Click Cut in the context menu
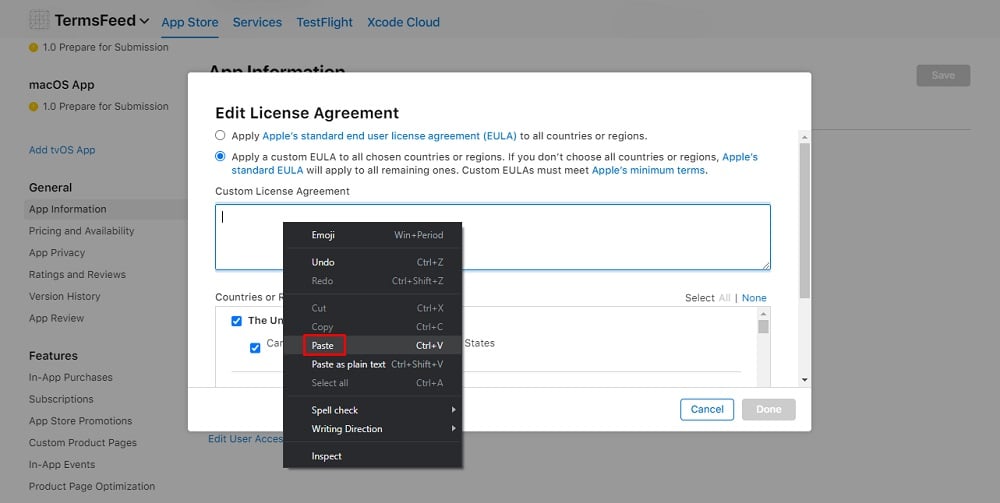The image size is (1000, 503). pyautogui.click(x=372, y=308)
